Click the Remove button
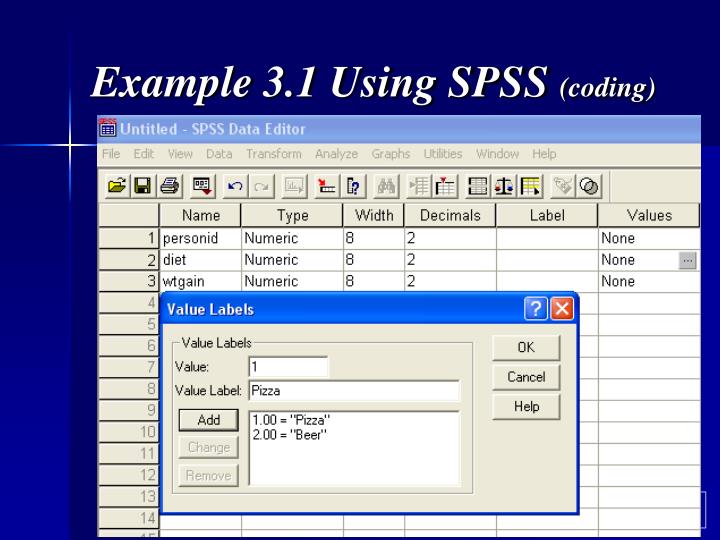 coord(208,475)
